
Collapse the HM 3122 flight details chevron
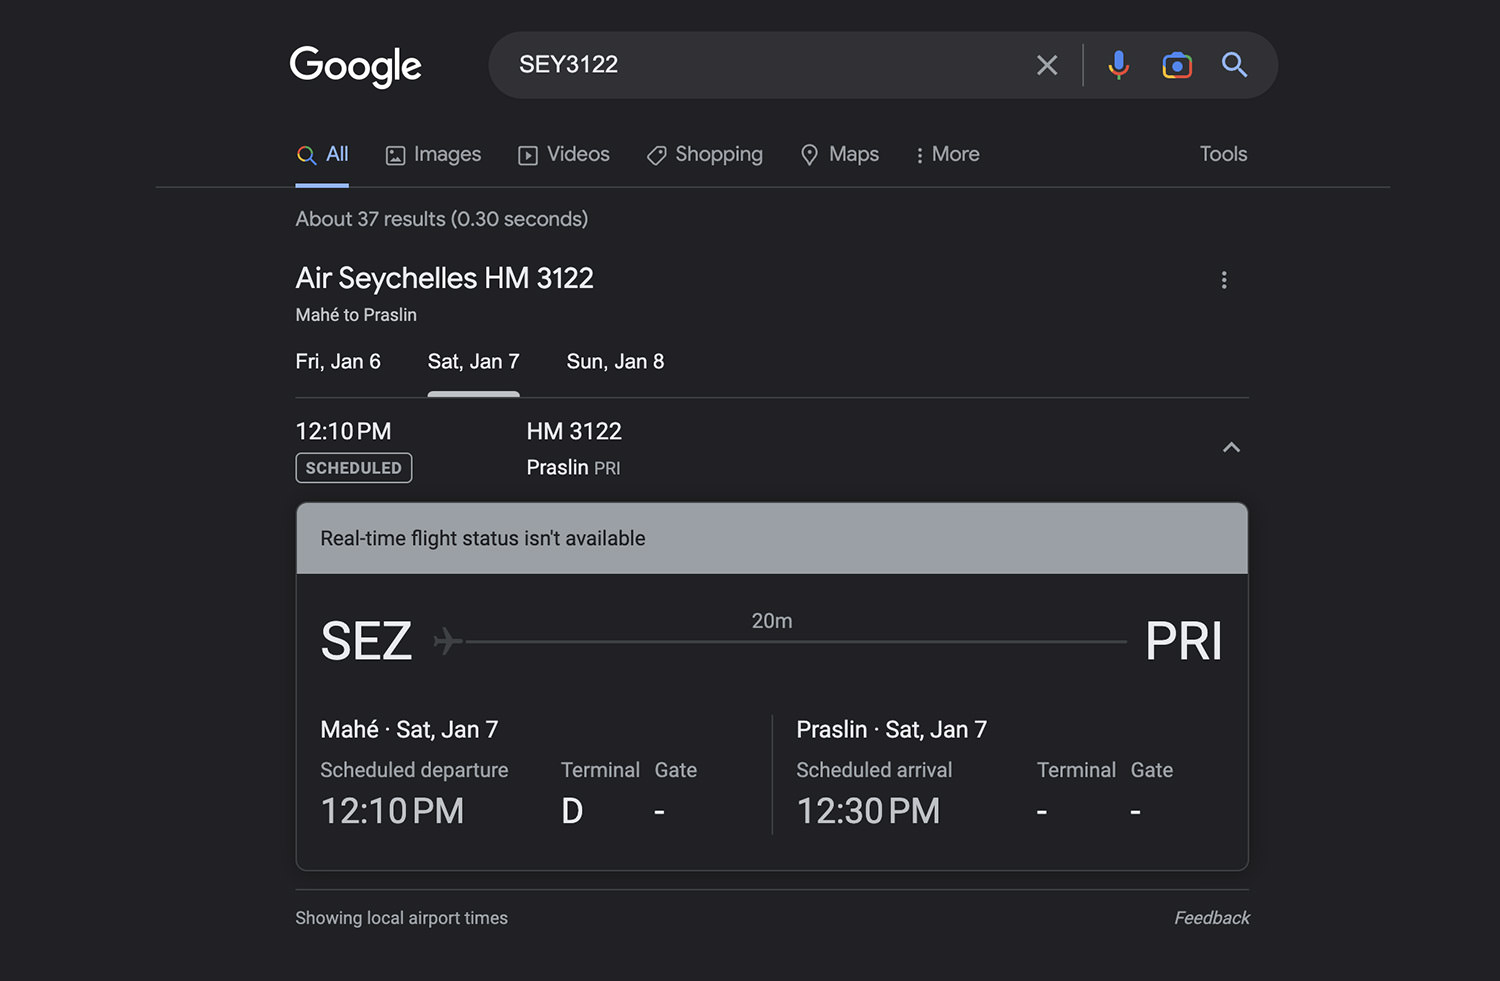1231,447
